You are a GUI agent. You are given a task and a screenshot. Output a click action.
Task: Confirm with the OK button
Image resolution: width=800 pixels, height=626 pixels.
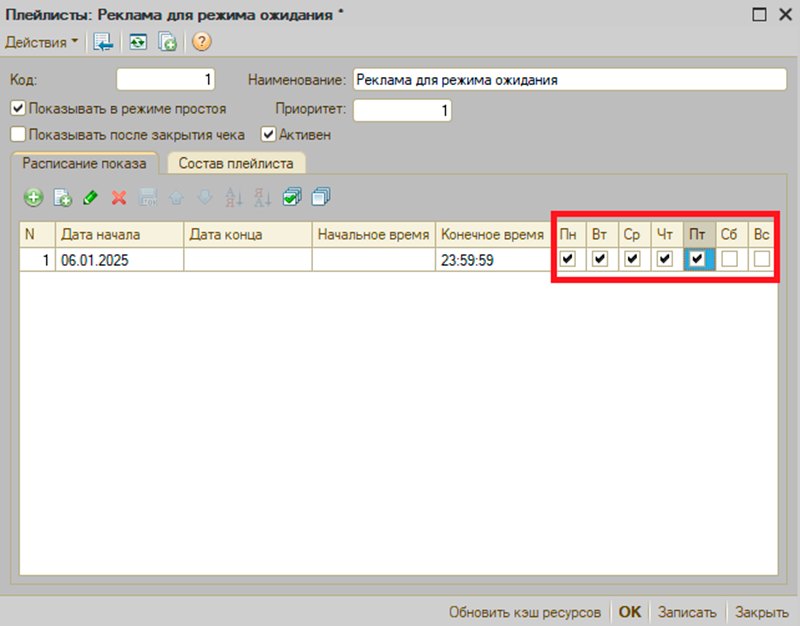630,612
